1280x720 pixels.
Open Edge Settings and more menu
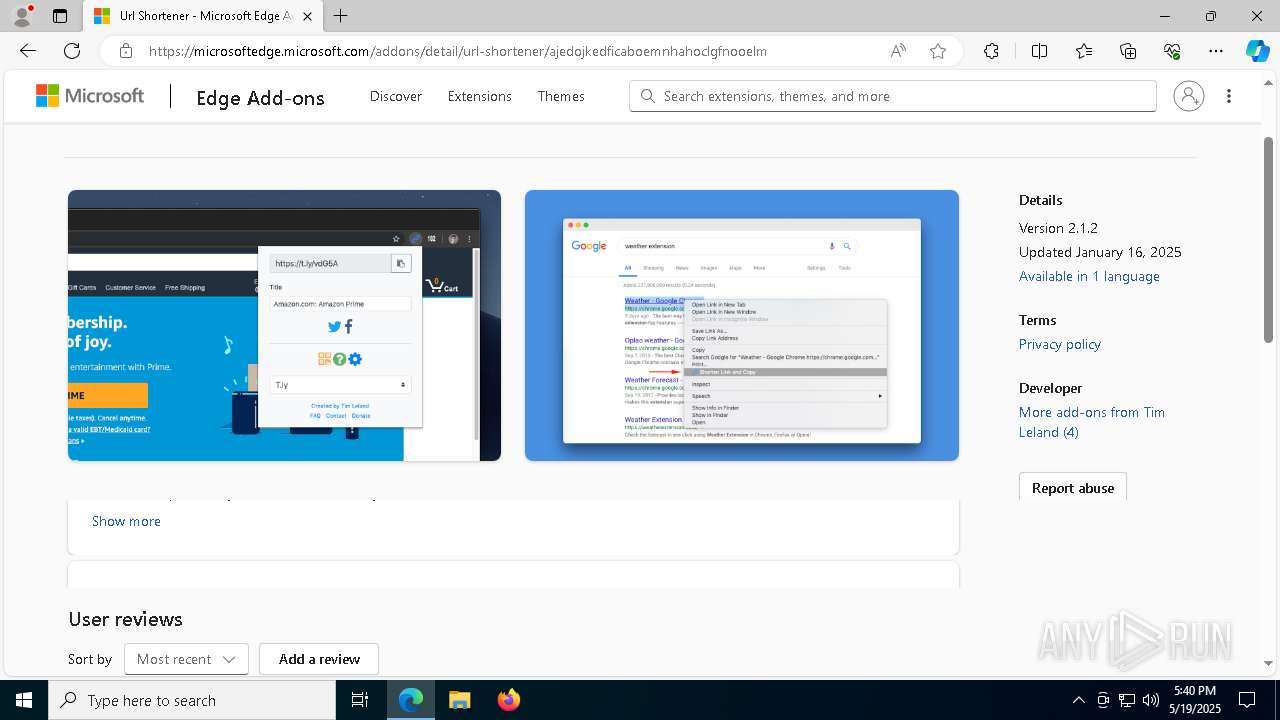[x=1216, y=51]
